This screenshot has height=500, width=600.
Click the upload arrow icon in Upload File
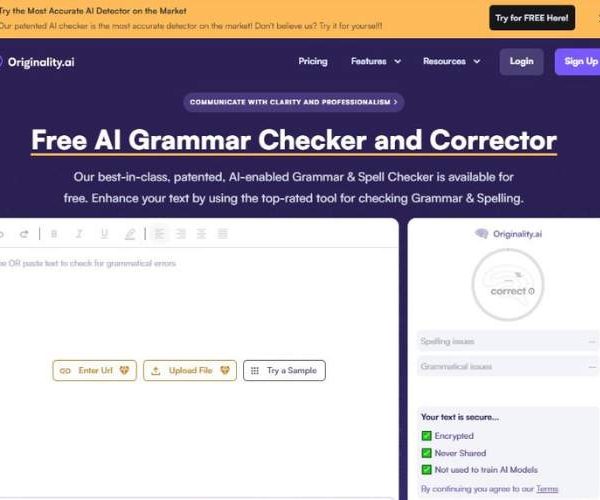click(x=156, y=371)
